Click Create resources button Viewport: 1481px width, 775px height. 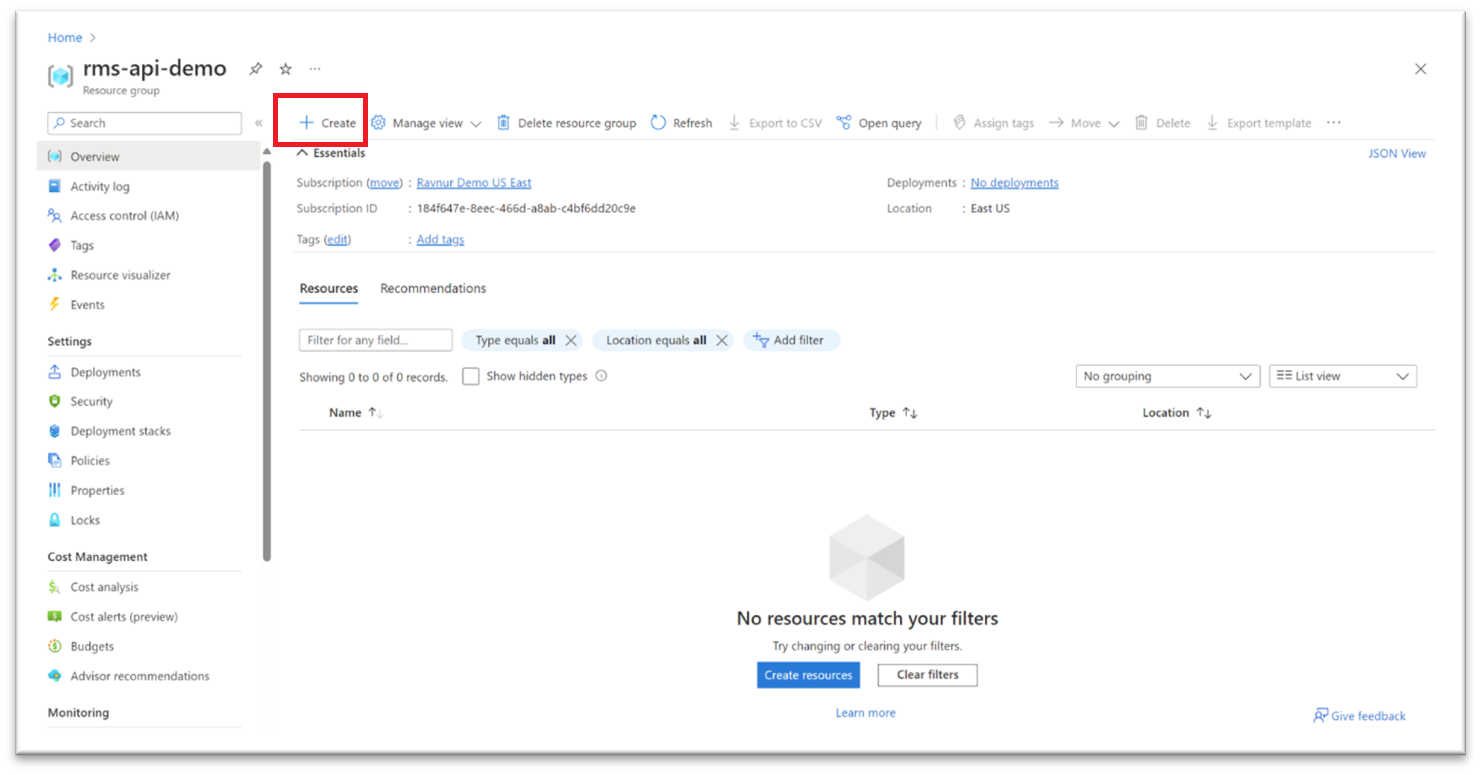pyautogui.click(x=808, y=675)
